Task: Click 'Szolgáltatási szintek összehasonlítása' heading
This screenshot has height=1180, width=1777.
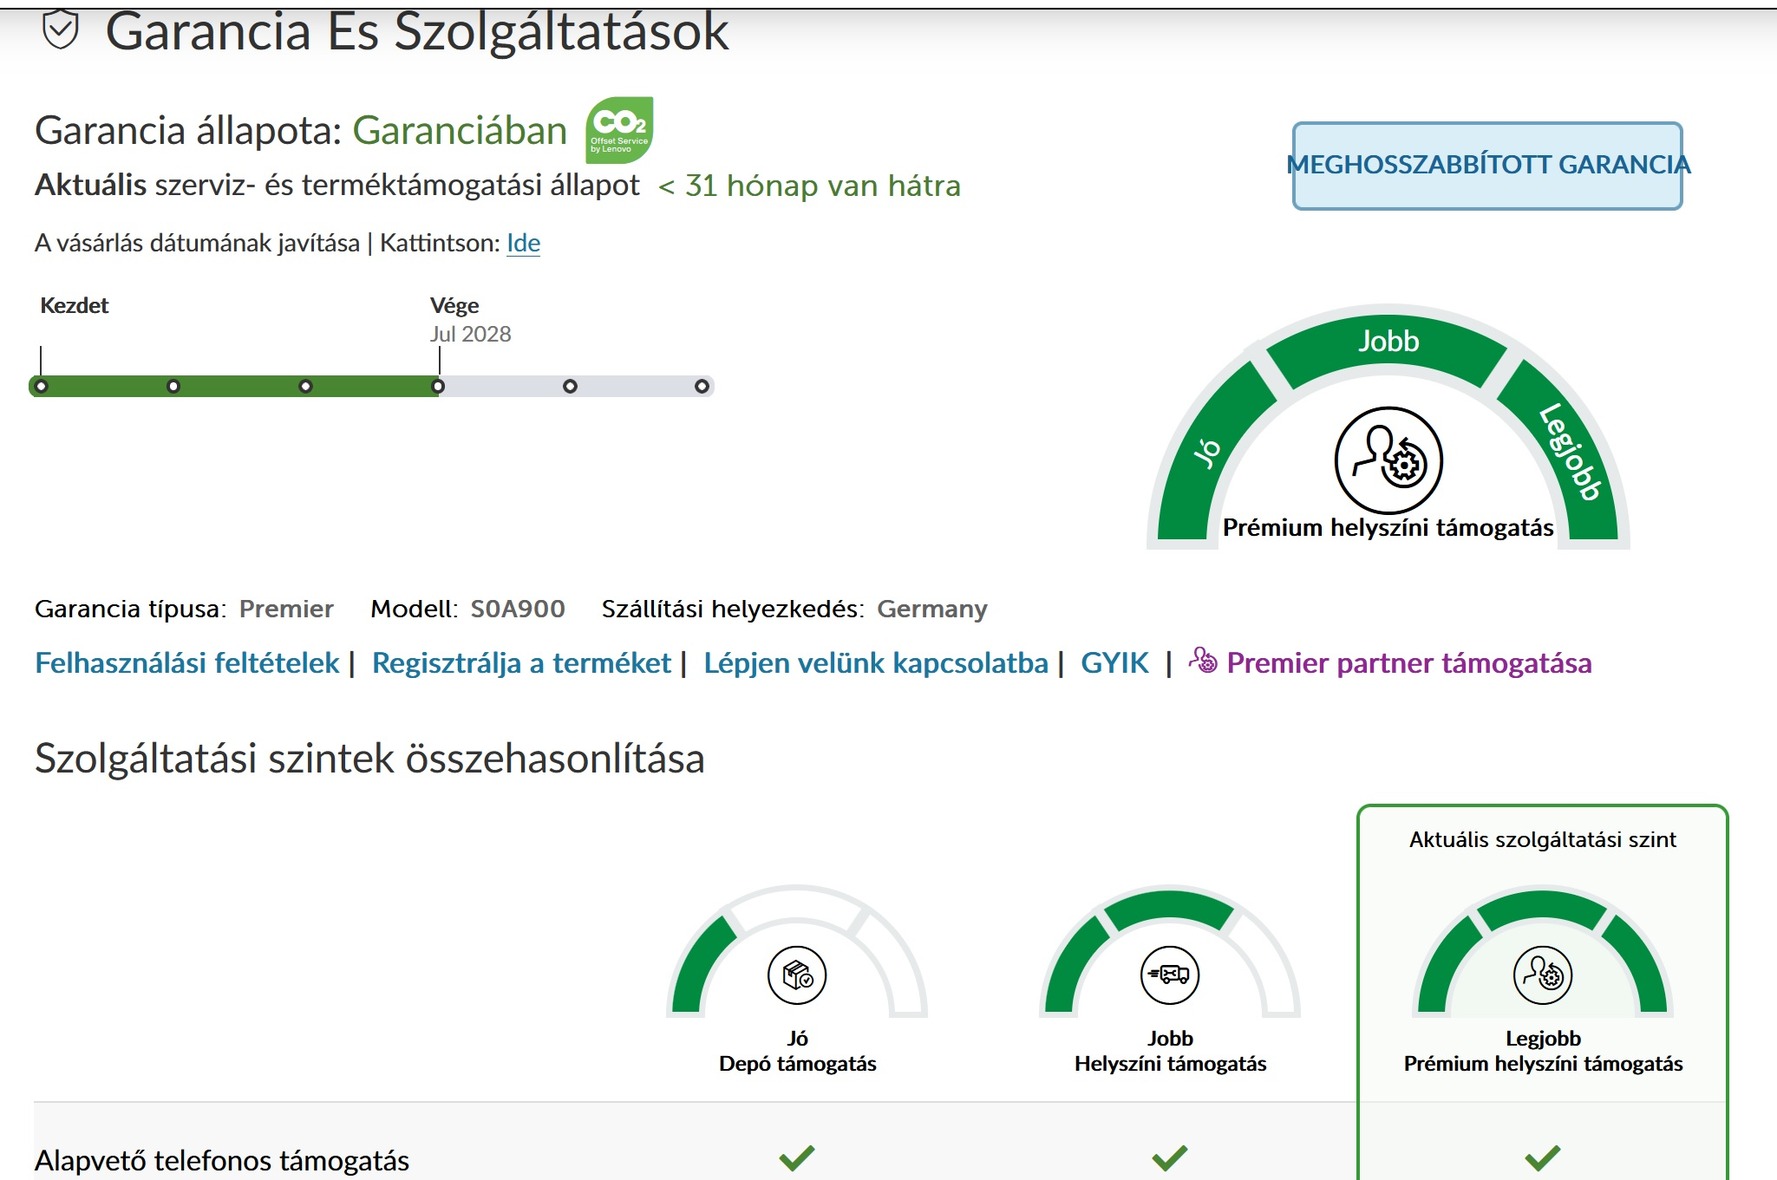Action: coord(370,759)
